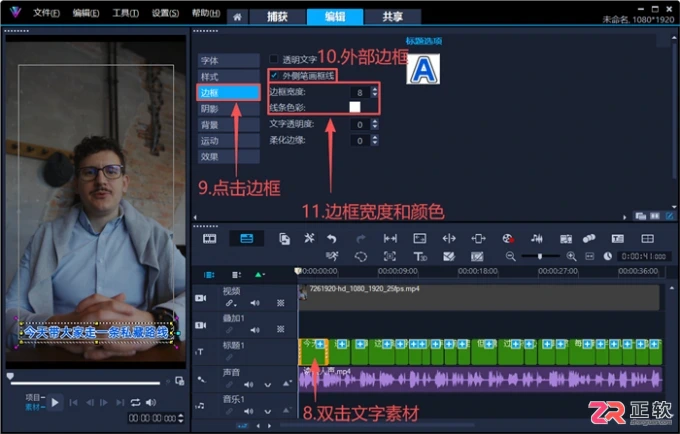
Task: Expand the 声音 track chevron
Action: (268, 385)
